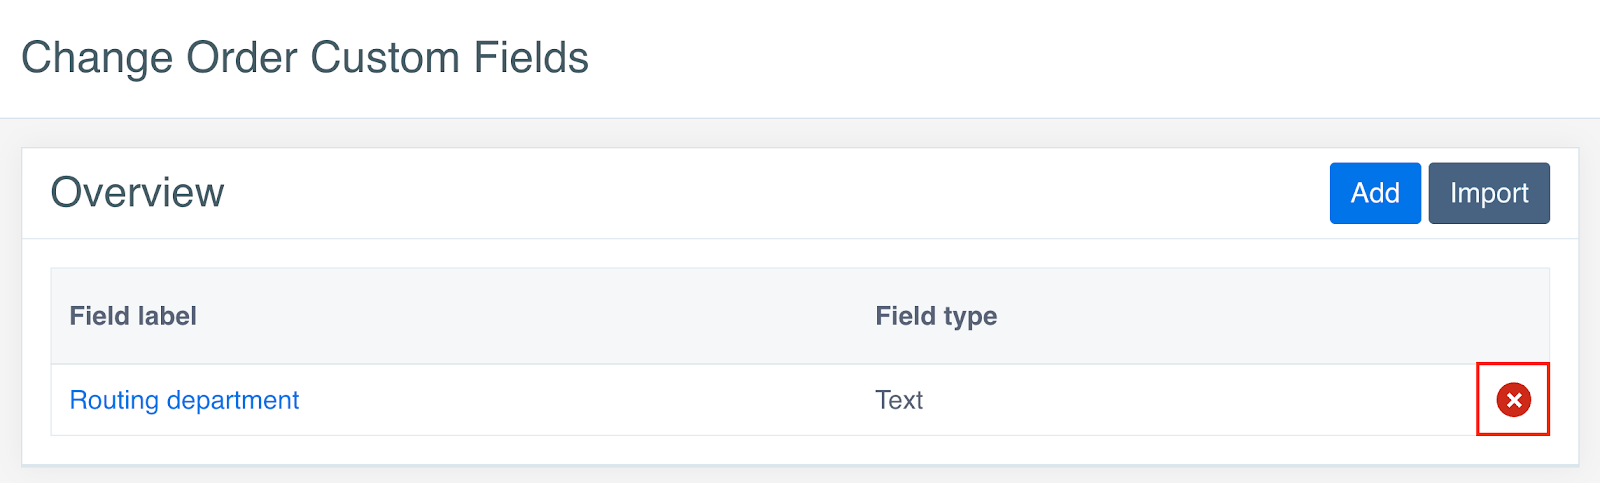Delete the Routing department custom field

coord(1513,400)
